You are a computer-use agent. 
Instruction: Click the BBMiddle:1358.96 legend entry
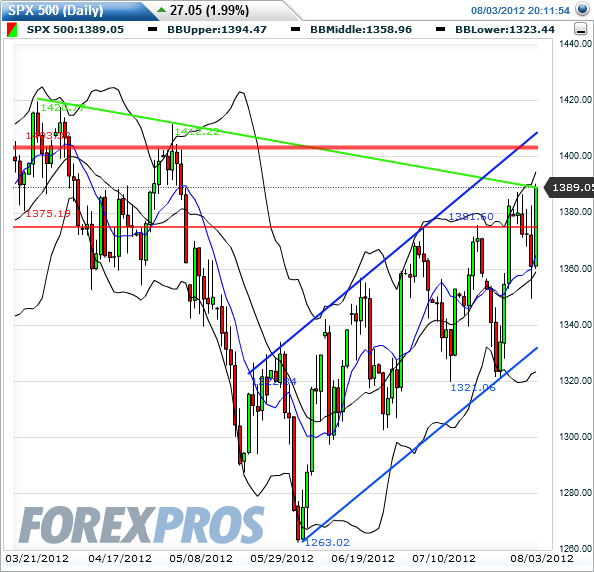361,30
